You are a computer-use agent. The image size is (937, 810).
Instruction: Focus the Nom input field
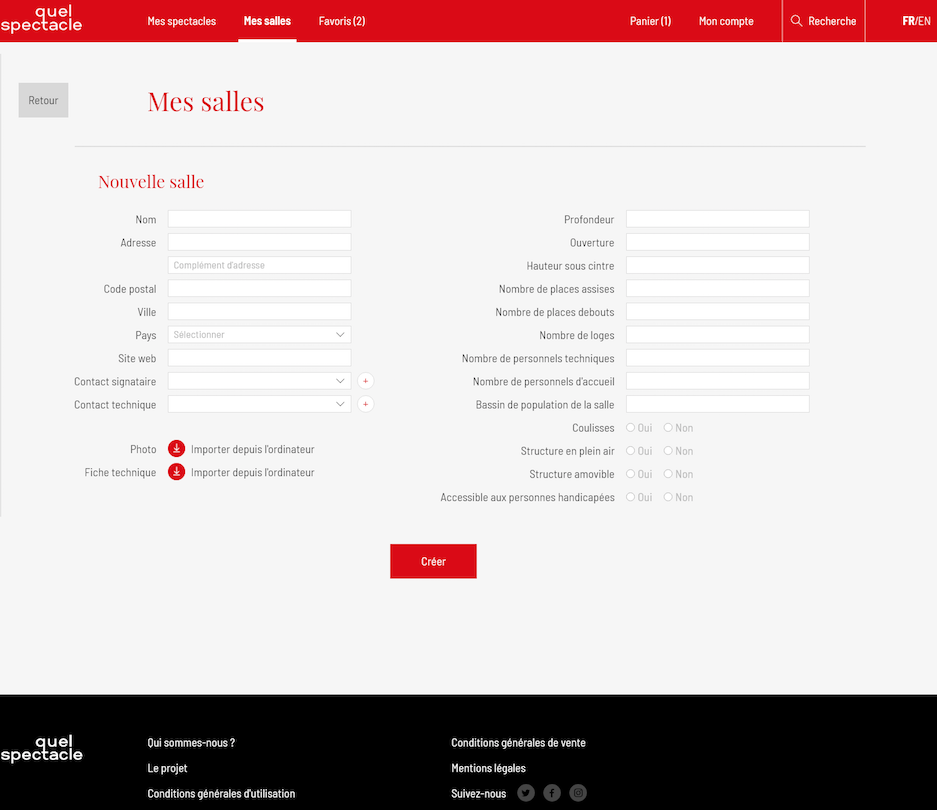click(x=259, y=219)
